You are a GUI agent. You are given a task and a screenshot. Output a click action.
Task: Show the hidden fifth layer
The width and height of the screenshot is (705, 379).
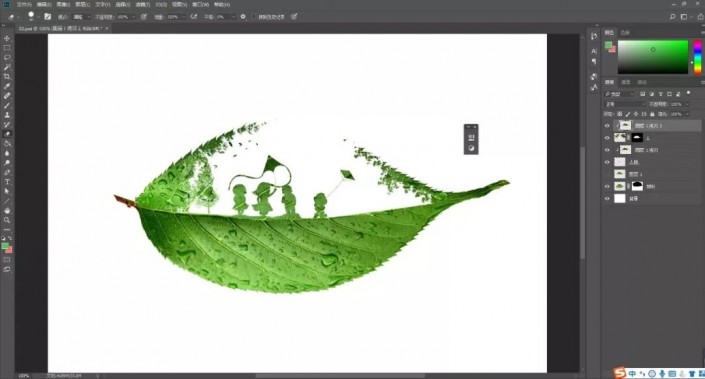[607, 174]
